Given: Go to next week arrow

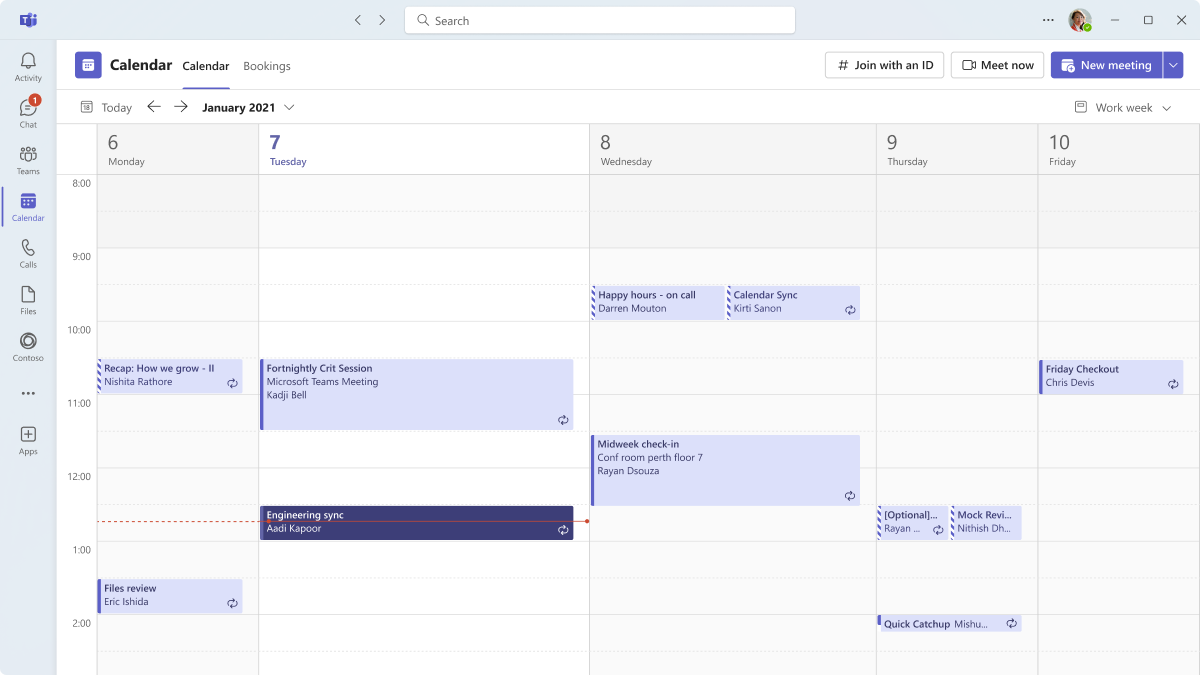Looking at the screenshot, I should (x=181, y=106).
